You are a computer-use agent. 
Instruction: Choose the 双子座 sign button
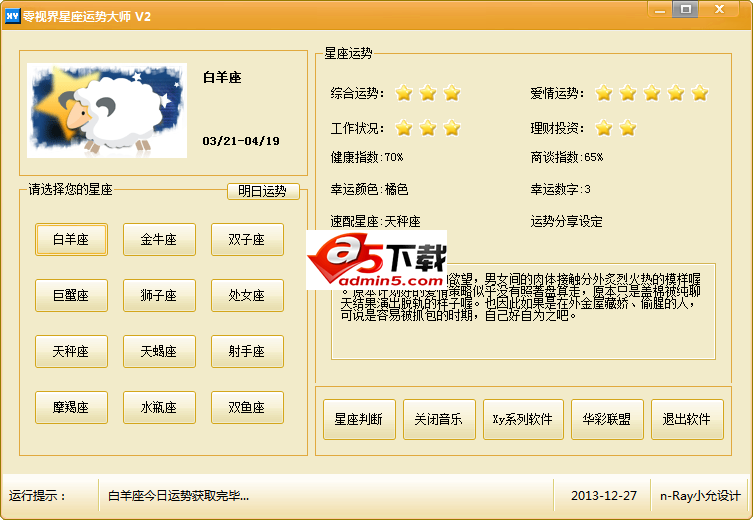click(x=247, y=239)
